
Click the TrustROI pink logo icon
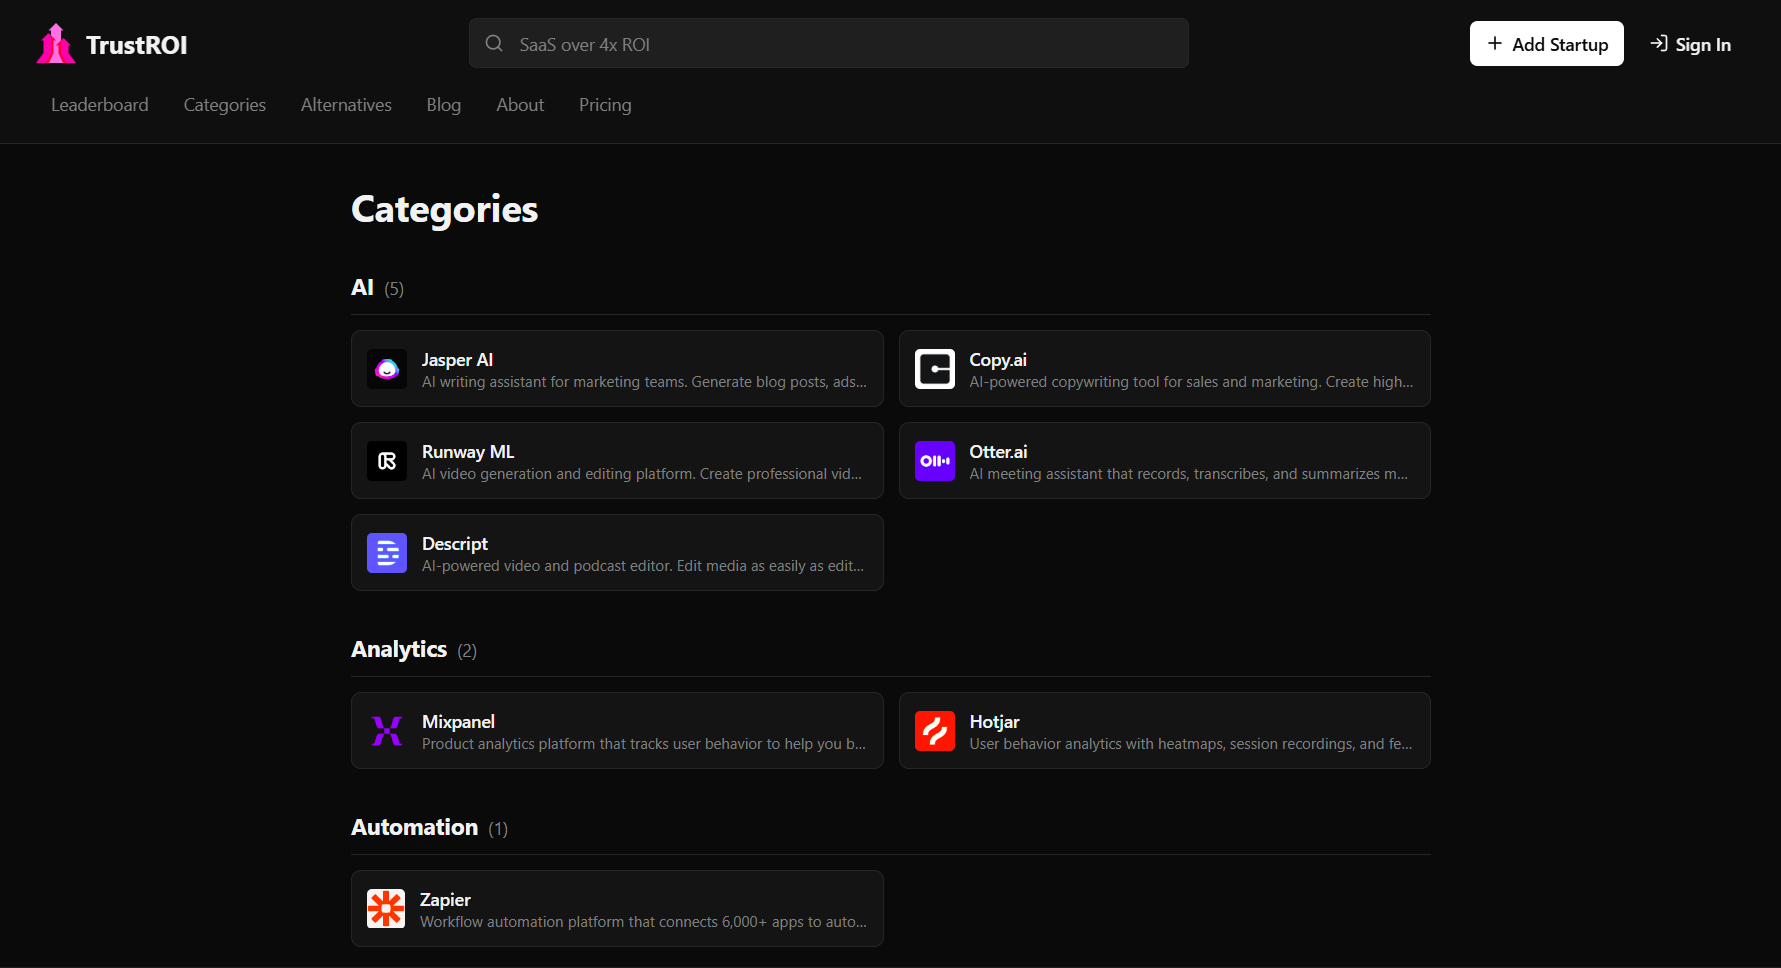point(56,44)
